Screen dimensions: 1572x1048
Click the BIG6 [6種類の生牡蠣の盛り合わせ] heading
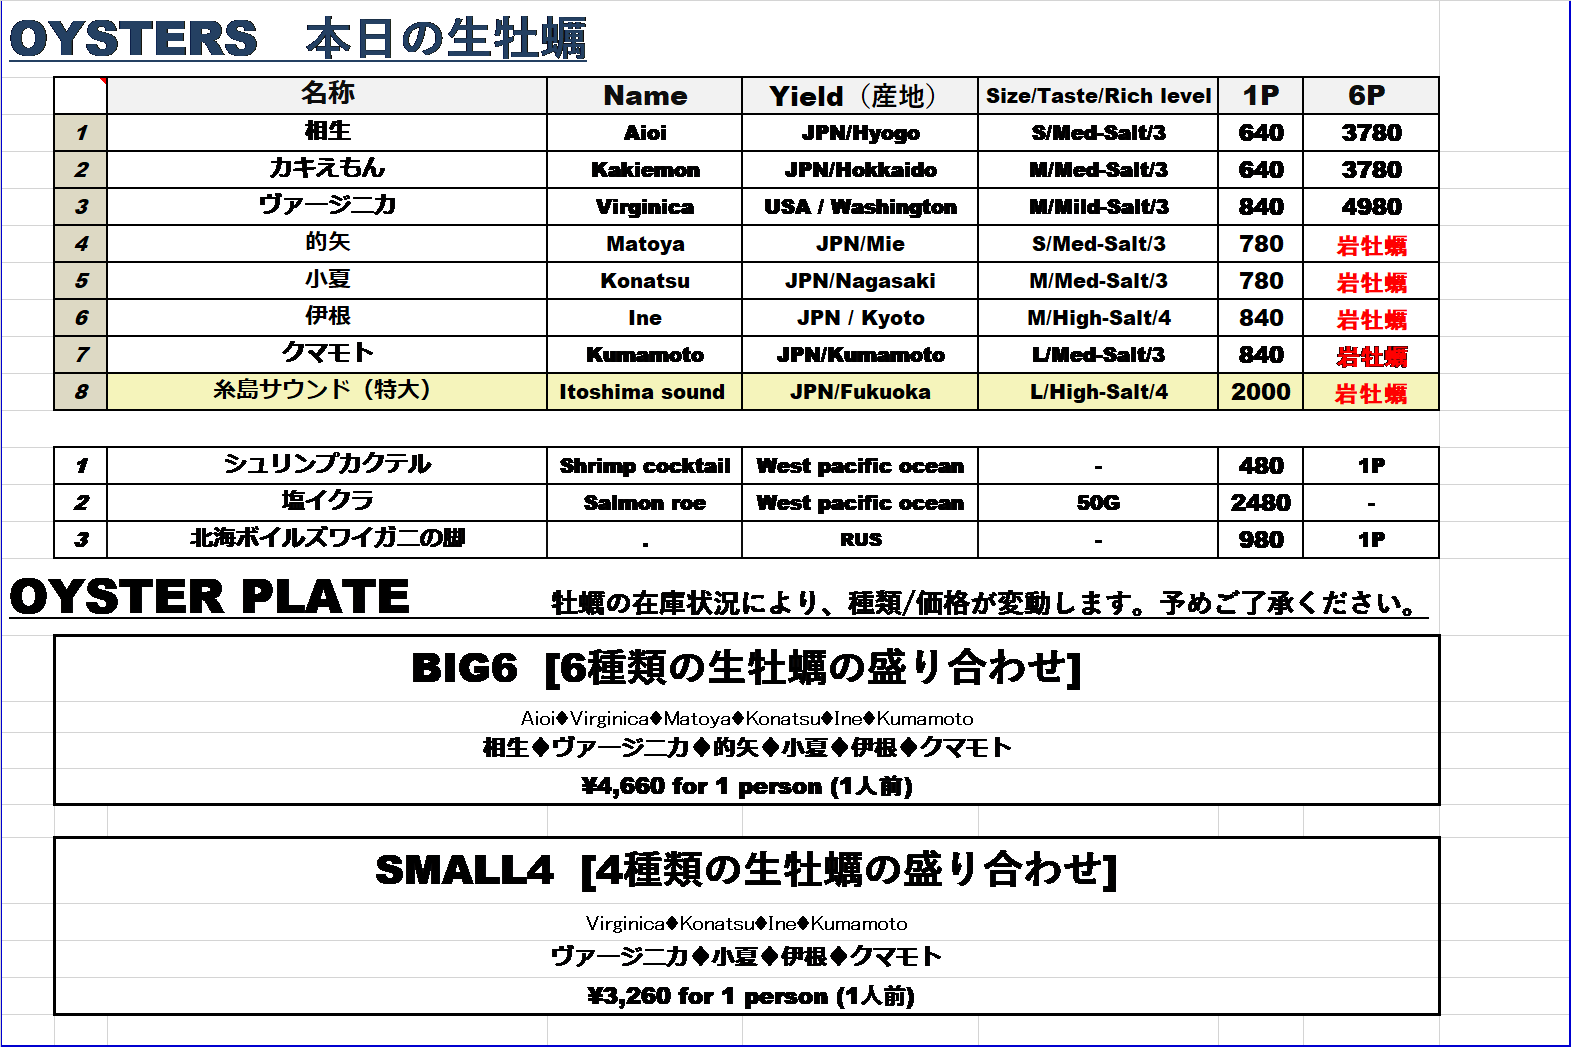pos(746,667)
